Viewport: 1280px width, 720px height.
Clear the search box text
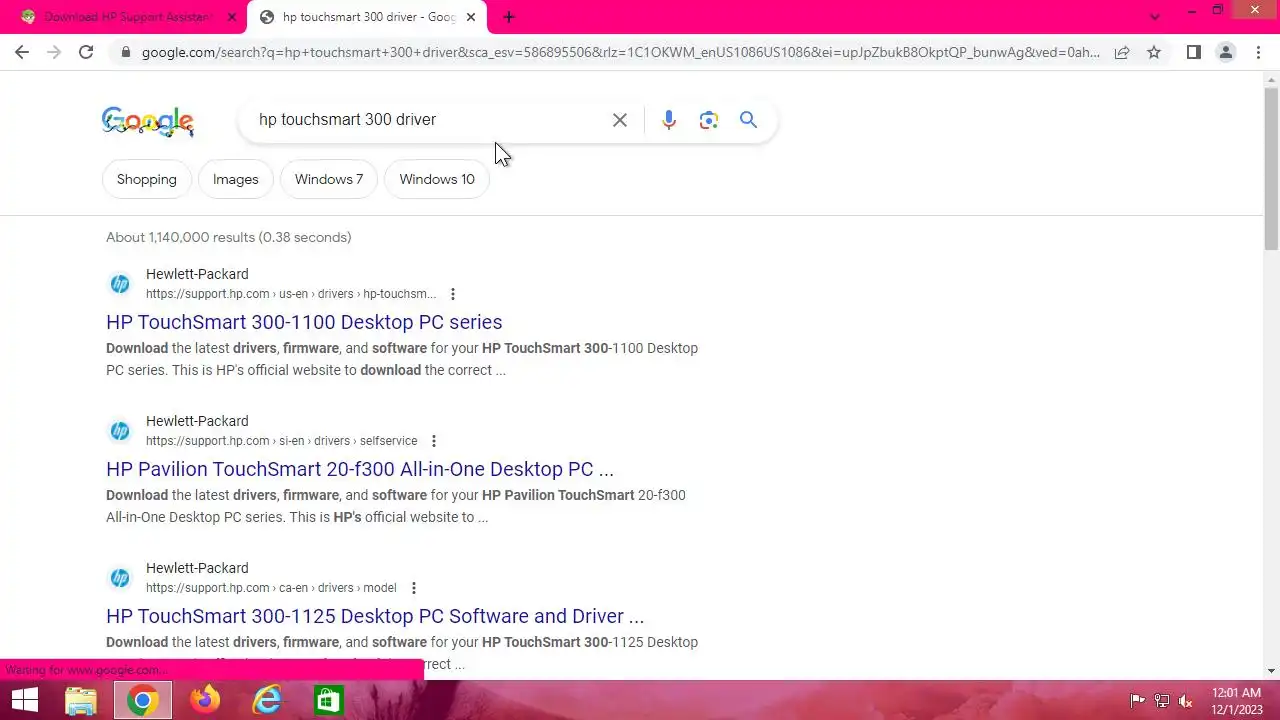tap(620, 120)
